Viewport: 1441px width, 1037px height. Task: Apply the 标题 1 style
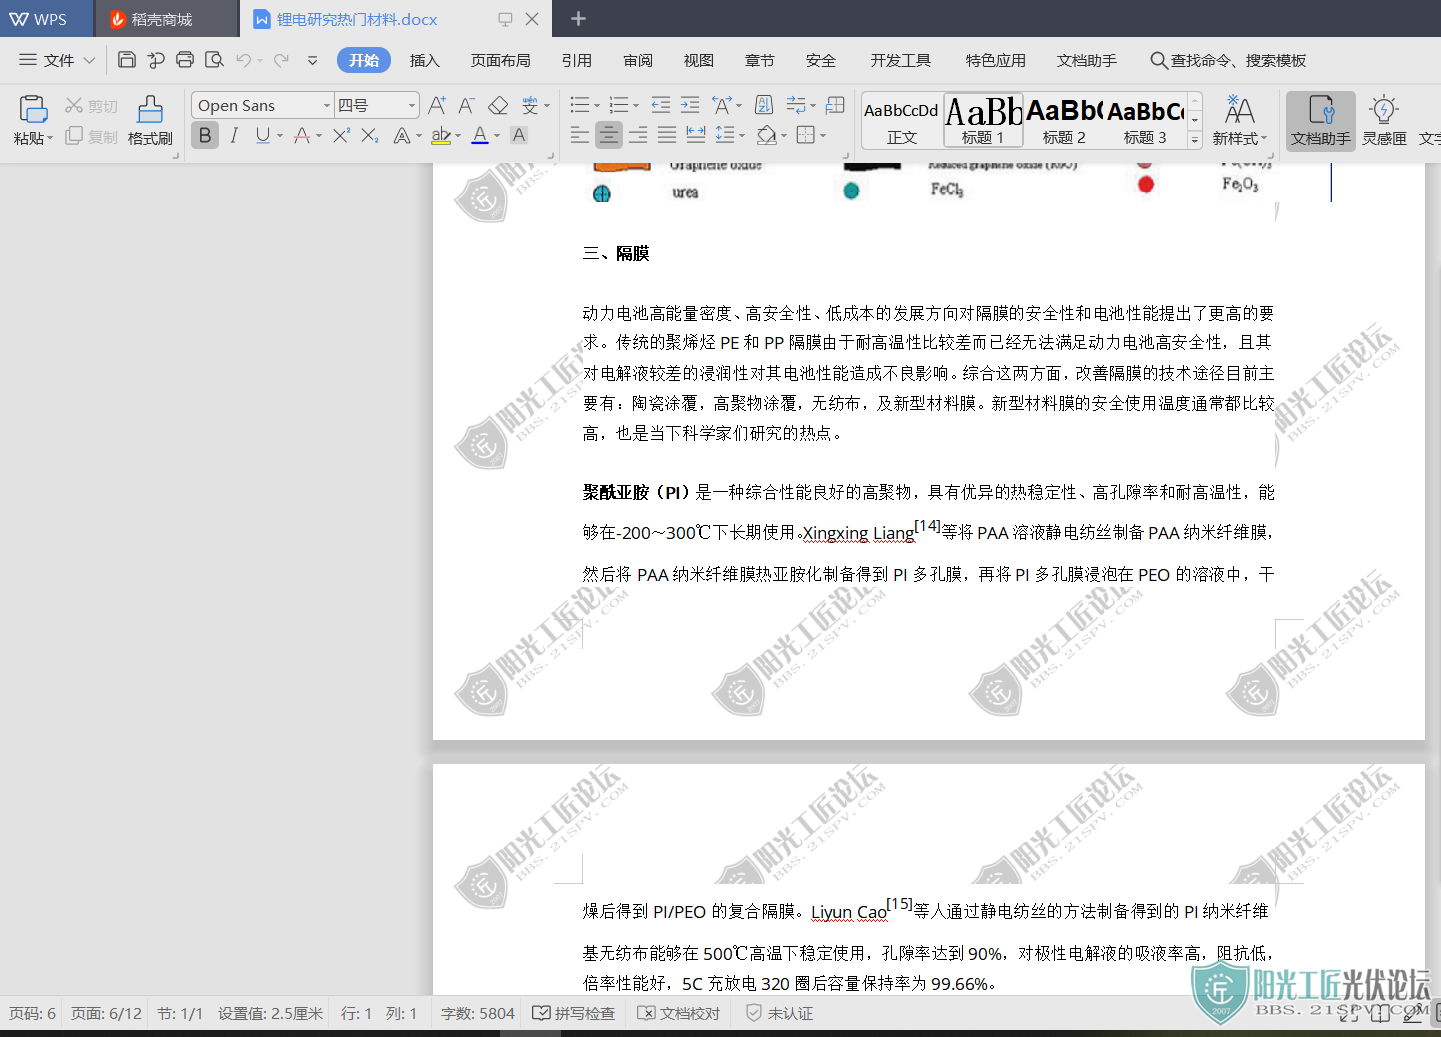click(982, 122)
